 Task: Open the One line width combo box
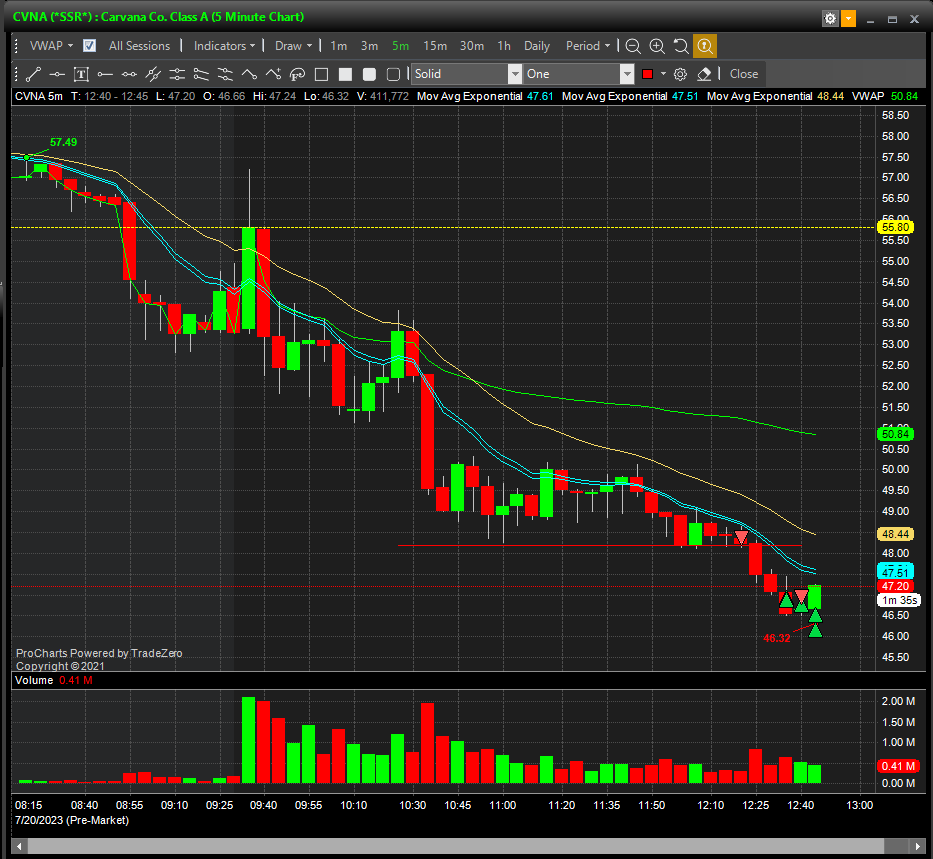coord(578,74)
